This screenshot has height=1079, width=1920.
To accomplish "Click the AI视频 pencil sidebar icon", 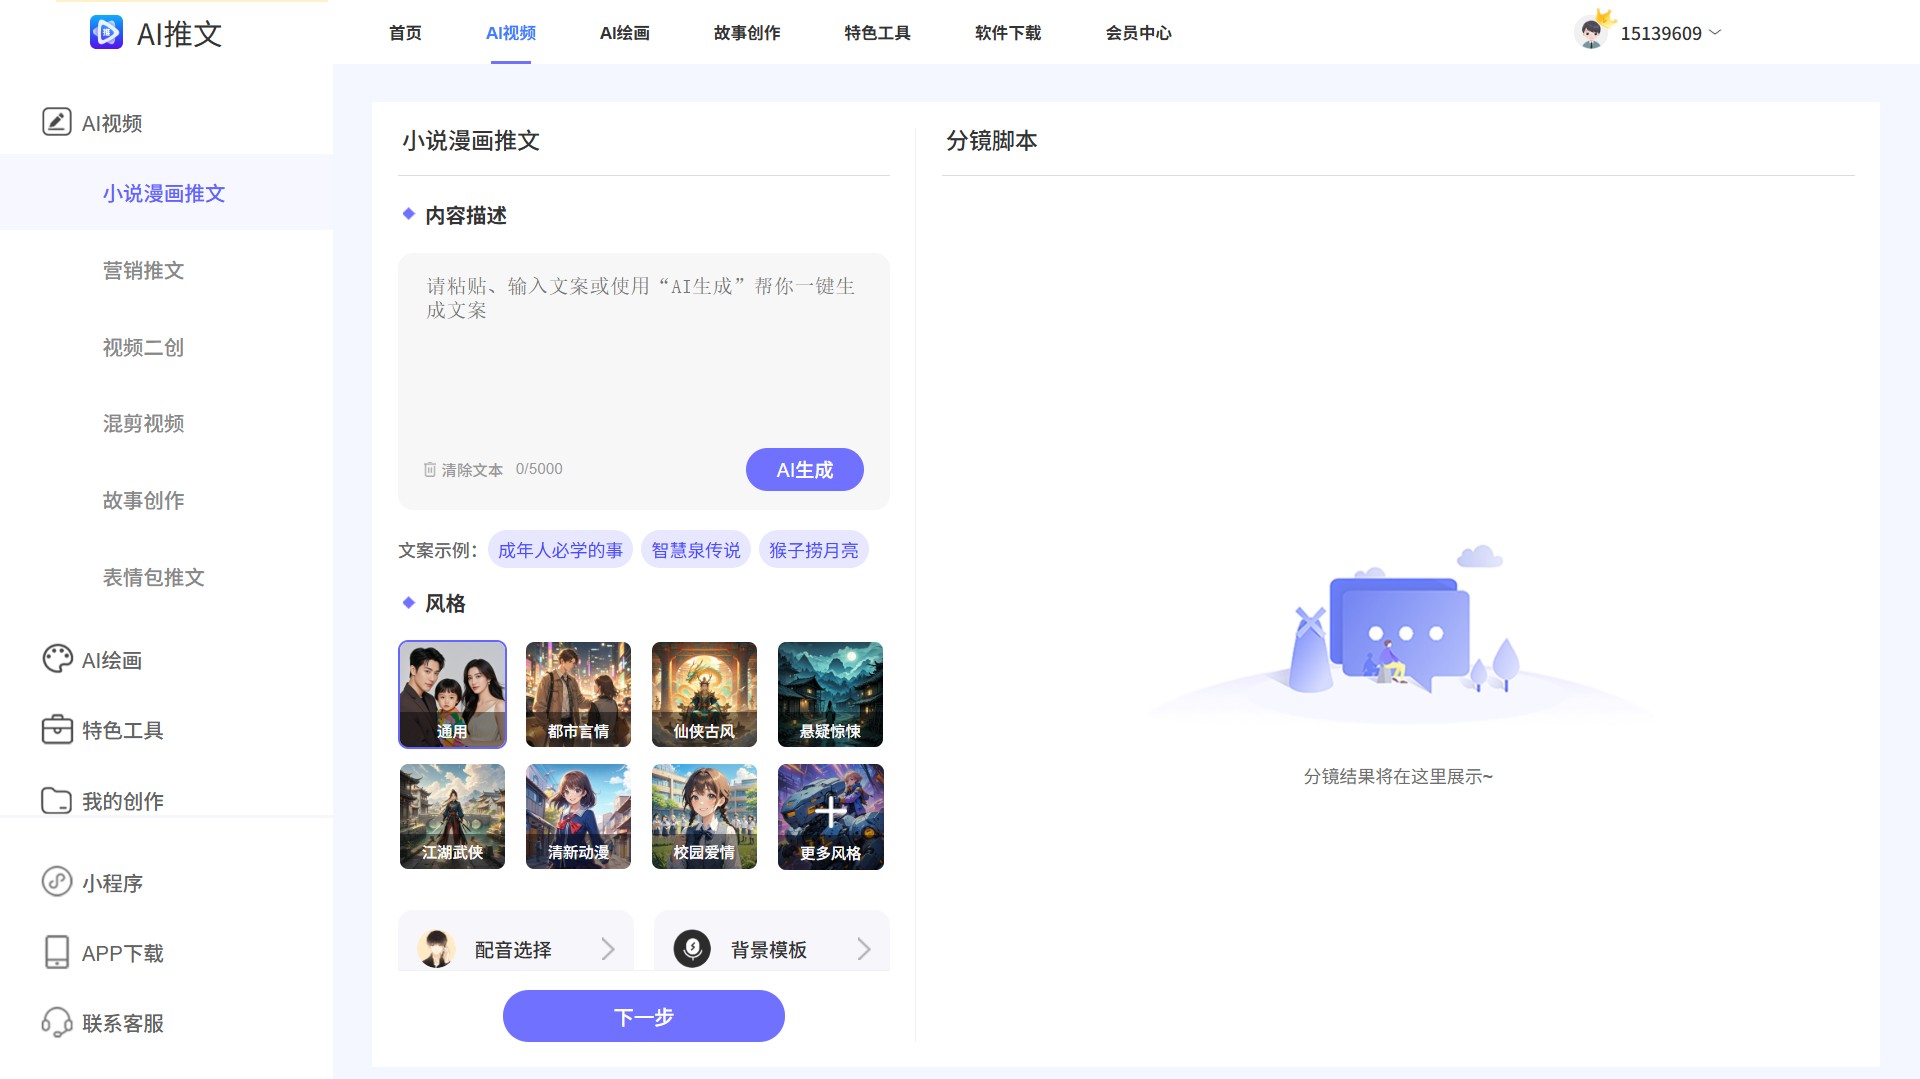I will 57,122.
